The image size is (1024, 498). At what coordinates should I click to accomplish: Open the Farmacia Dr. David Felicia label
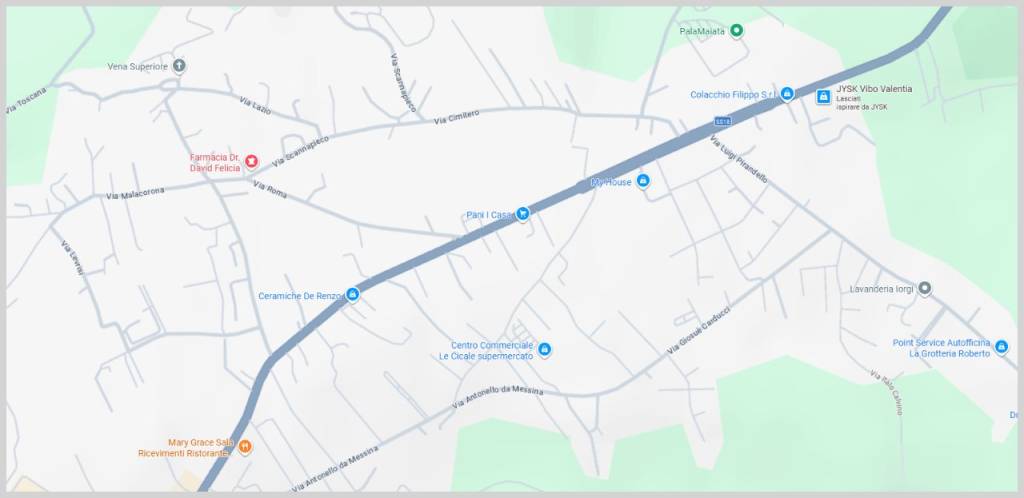point(215,163)
